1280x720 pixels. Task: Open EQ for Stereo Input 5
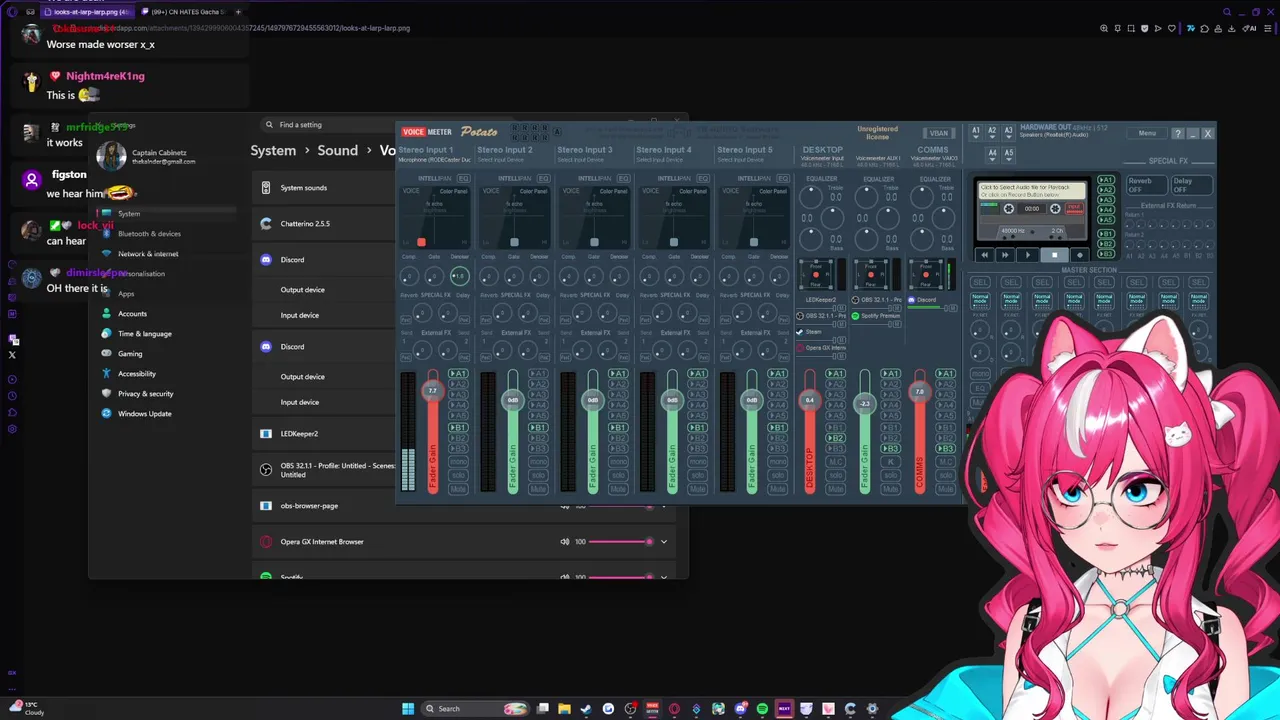point(782,178)
